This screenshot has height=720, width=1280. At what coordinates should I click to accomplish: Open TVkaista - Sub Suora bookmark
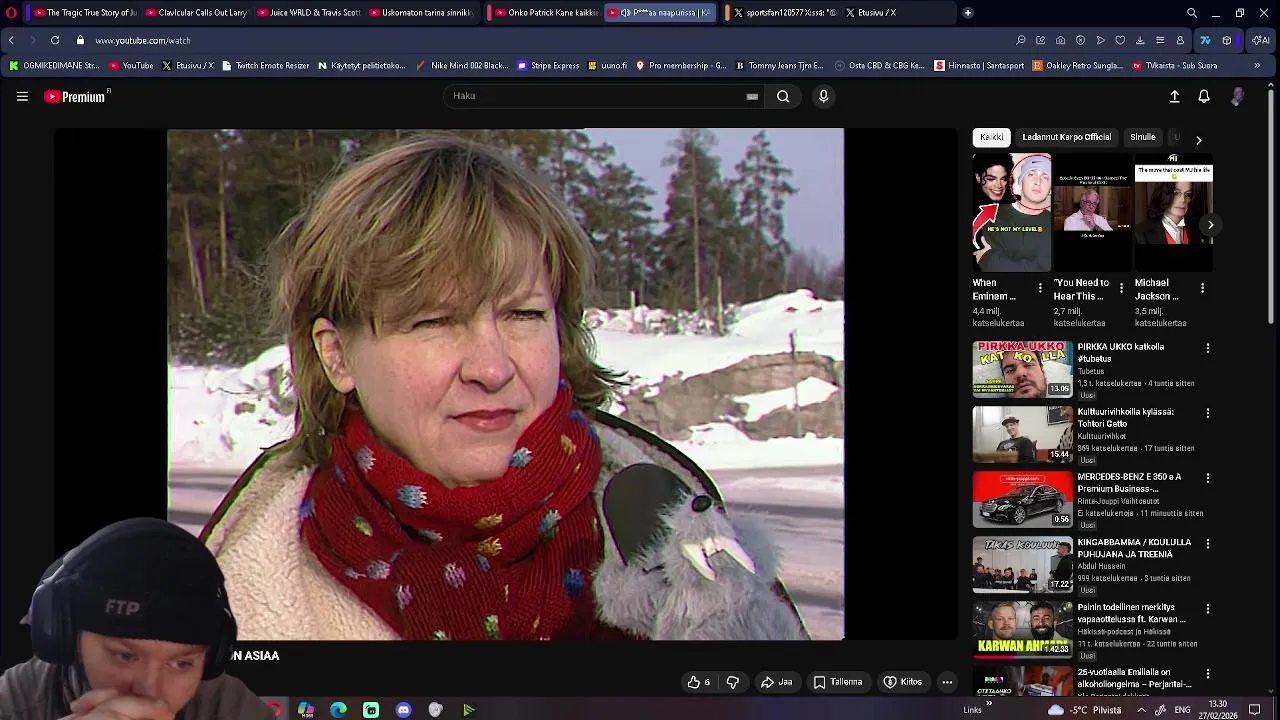point(1174,66)
